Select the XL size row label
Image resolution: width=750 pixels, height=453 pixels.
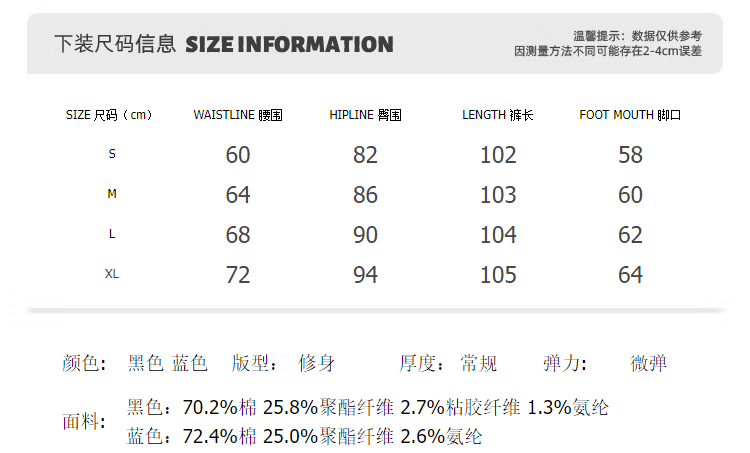(112, 274)
